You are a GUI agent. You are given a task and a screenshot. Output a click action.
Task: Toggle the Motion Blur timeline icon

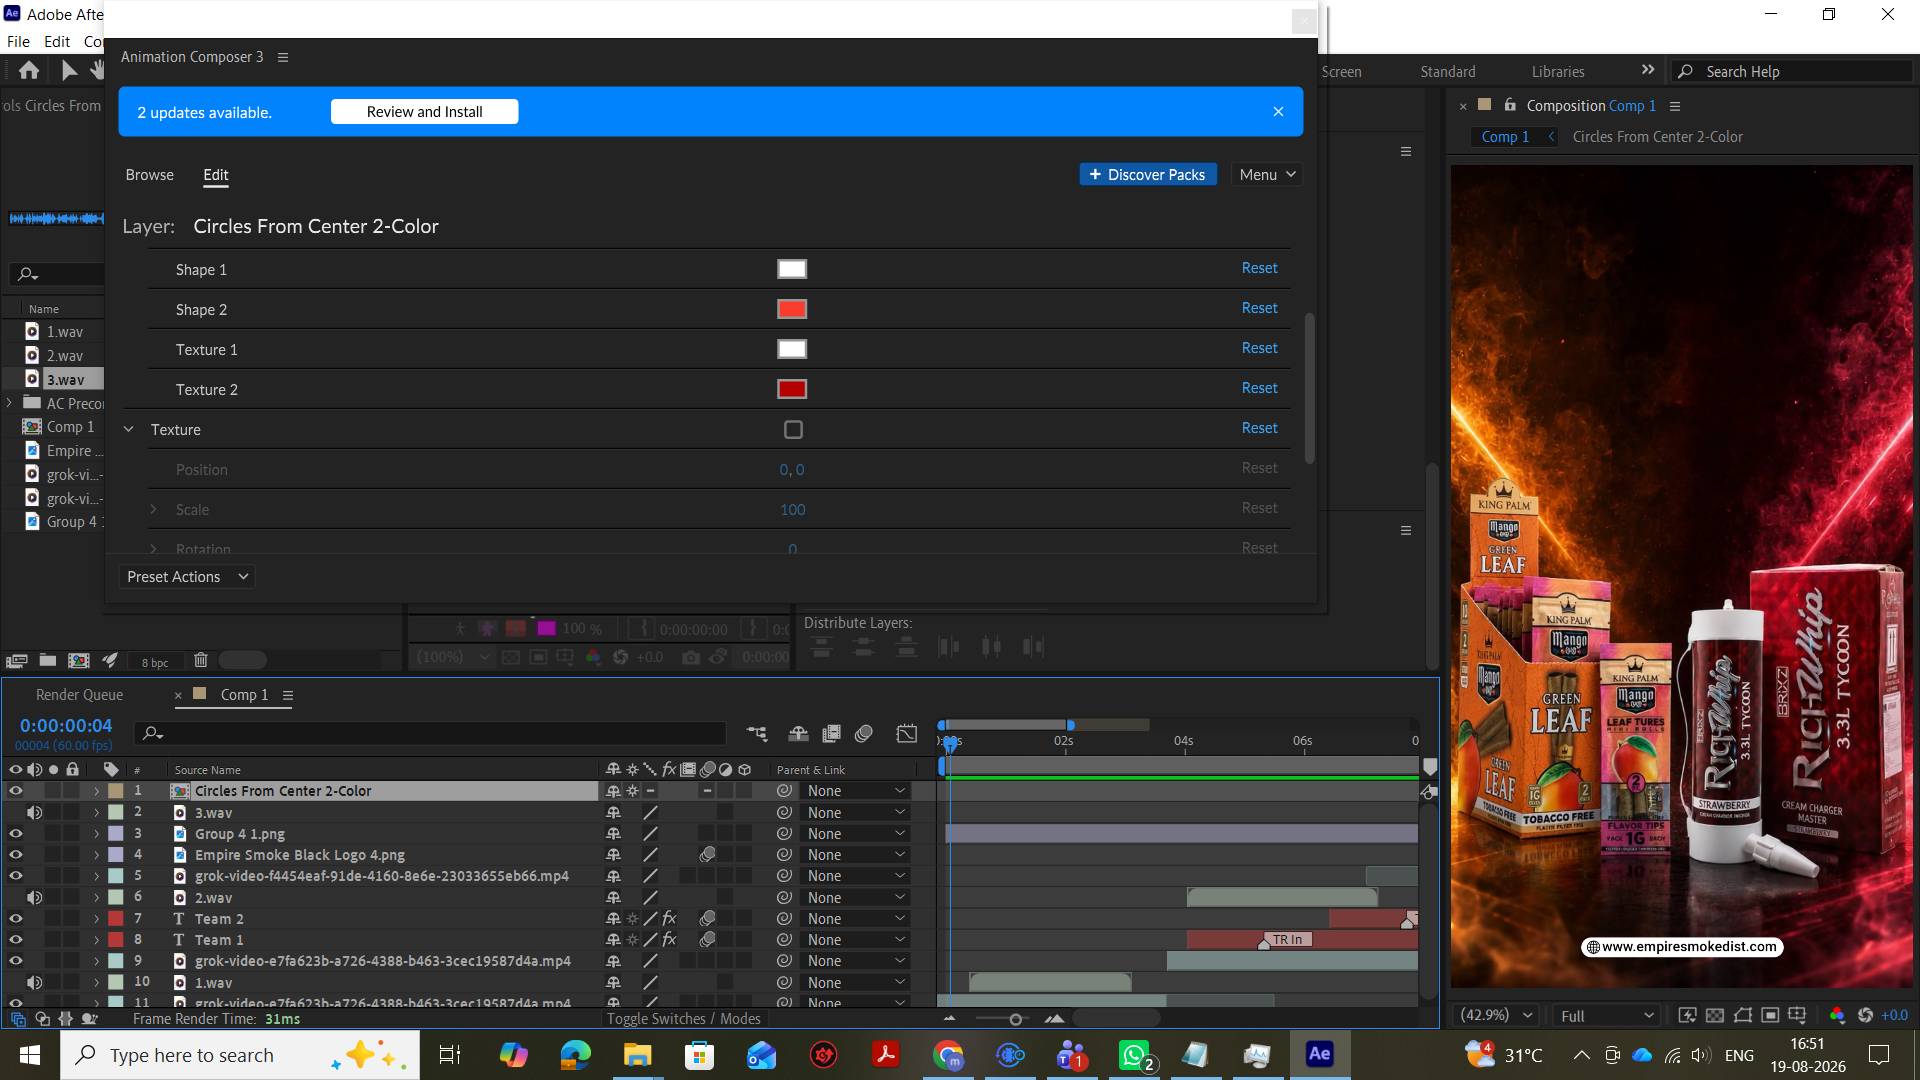point(864,733)
